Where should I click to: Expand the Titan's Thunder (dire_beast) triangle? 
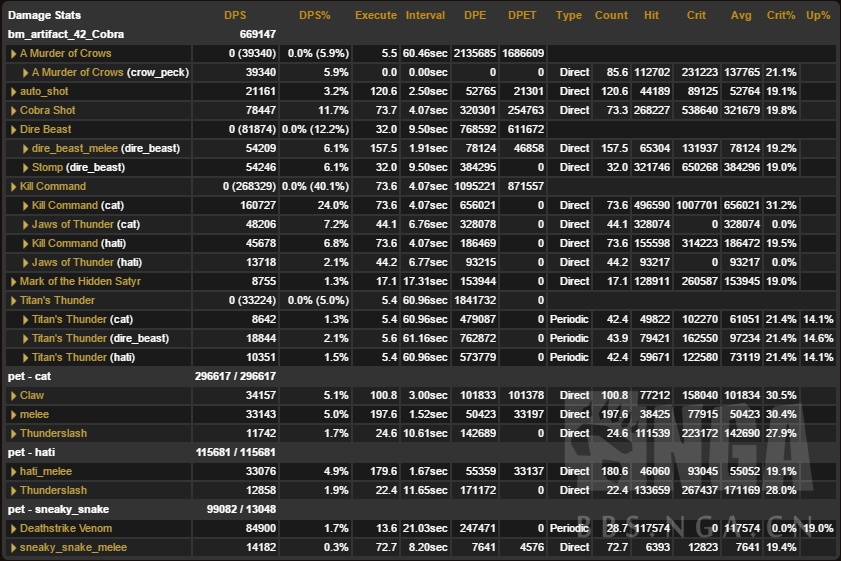pyautogui.click(x=25, y=338)
